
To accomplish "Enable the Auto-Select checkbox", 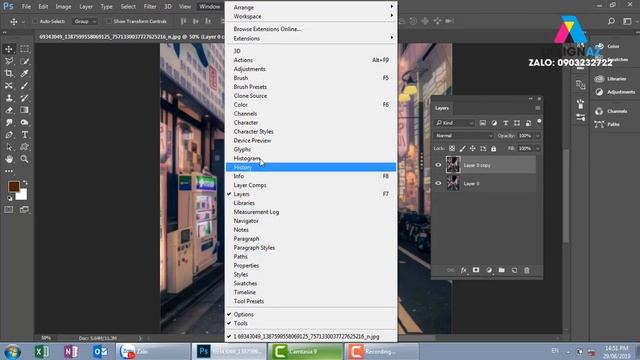I will click(x=35, y=21).
